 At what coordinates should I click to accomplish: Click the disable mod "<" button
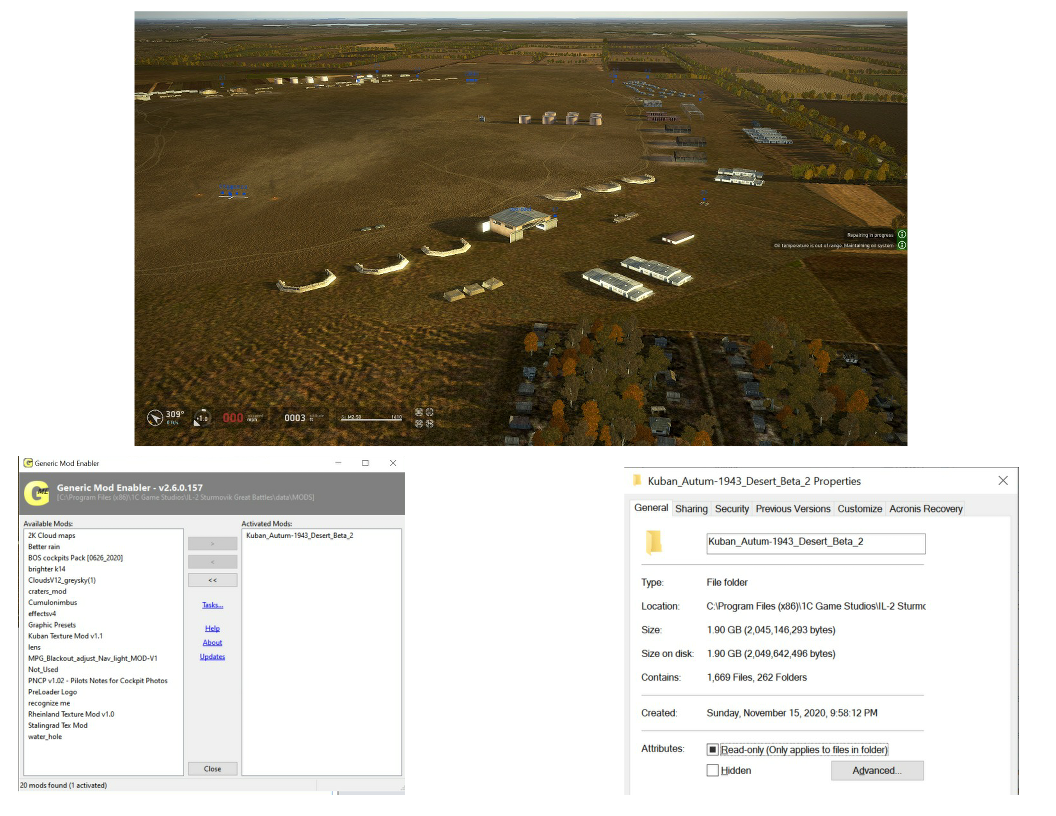point(212,562)
